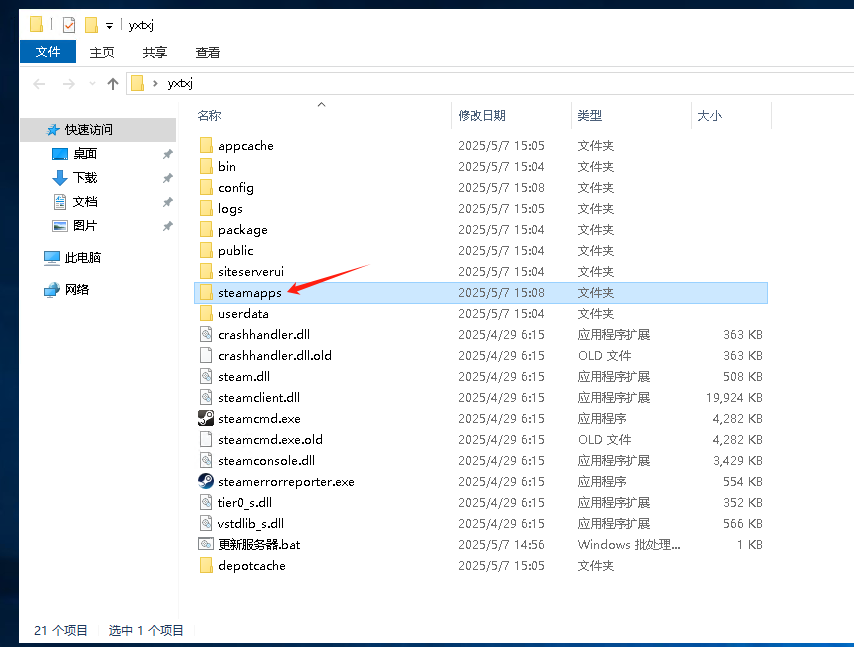The height and width of the screenshot is (647, 854).
Task: Click the steamerrorreporter.exe Steam icon
Action: pos(206,481)
